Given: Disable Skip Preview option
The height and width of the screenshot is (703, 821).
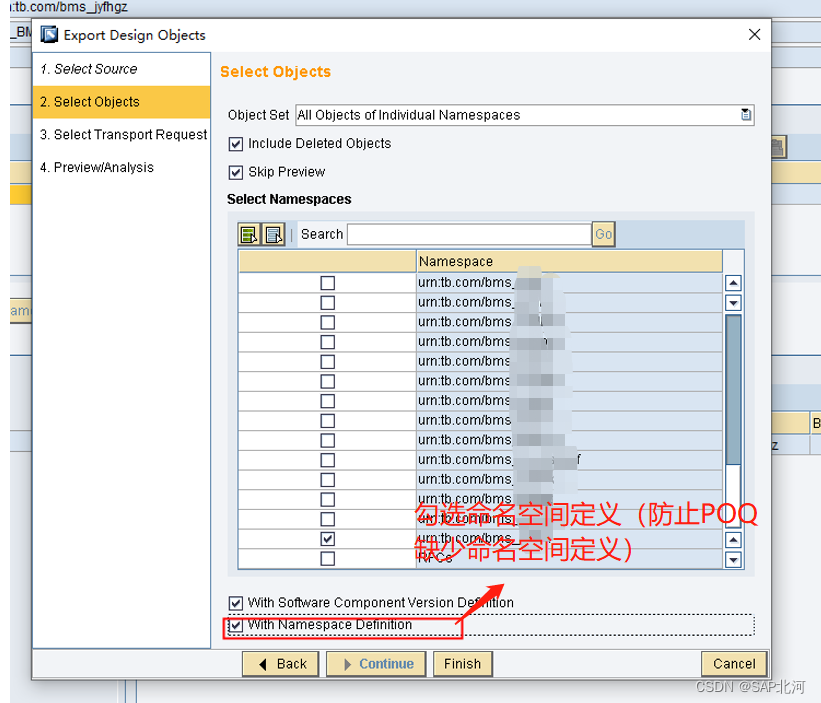Looking at the screenshot, I should (x=236, y=171).
